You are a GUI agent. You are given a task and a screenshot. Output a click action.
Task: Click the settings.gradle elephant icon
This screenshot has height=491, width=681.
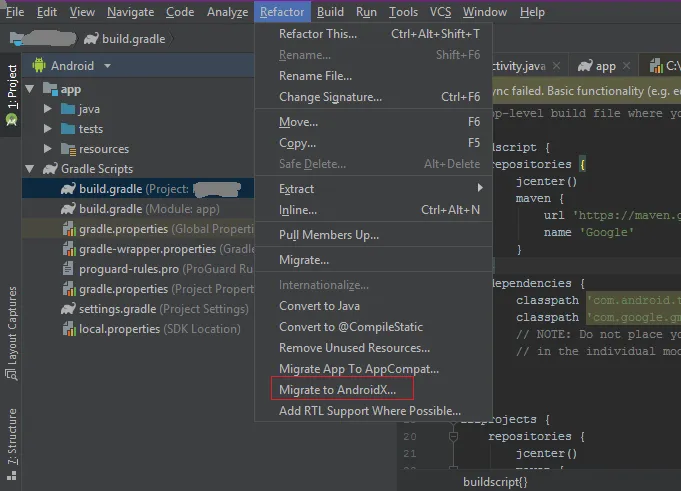click(68, 309)
